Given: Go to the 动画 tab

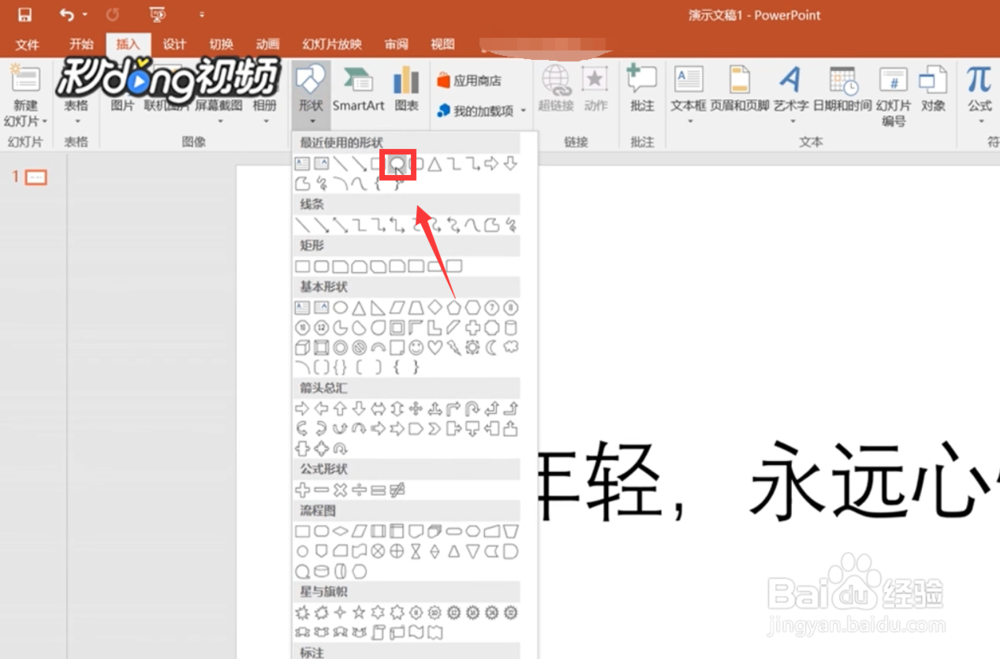Looking at the screenshot, I should click(x=267, y=44).
